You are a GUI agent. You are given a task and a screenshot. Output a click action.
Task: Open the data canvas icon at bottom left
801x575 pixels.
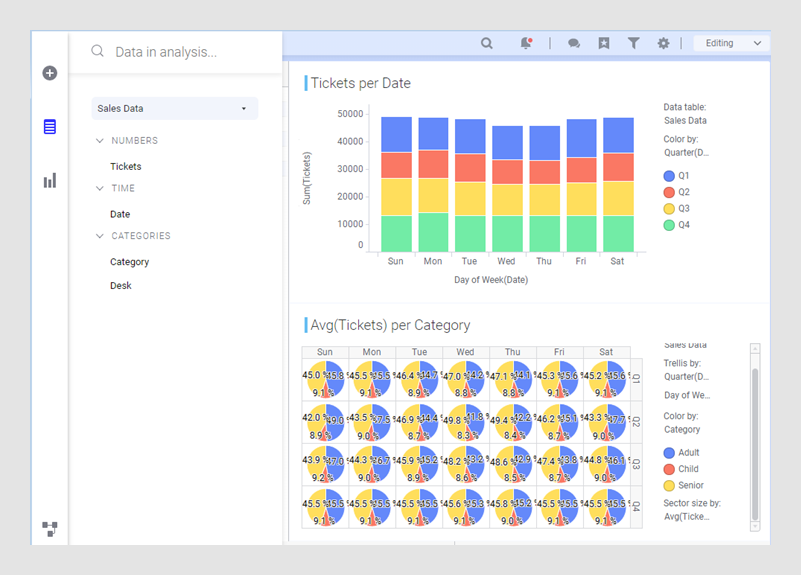[x=50, y=529]
